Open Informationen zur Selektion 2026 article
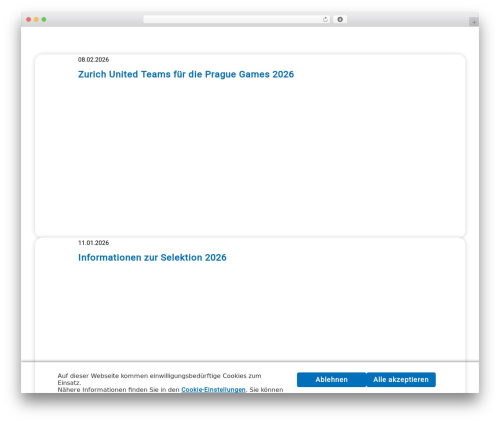 click(152, 257)
